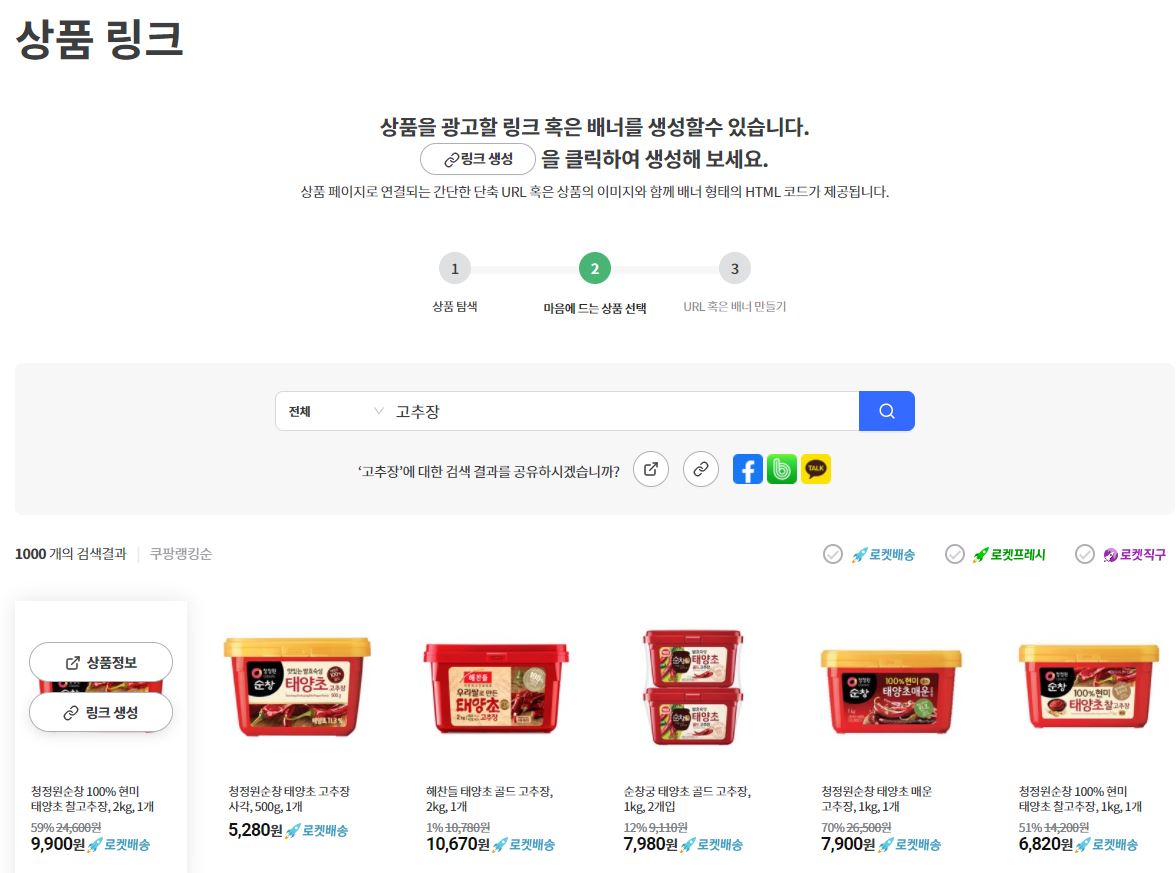Share search results via KakaoTalk icon
Image resolution: width=1176 pixels, height=873 pixels.
tap(815, 470)
